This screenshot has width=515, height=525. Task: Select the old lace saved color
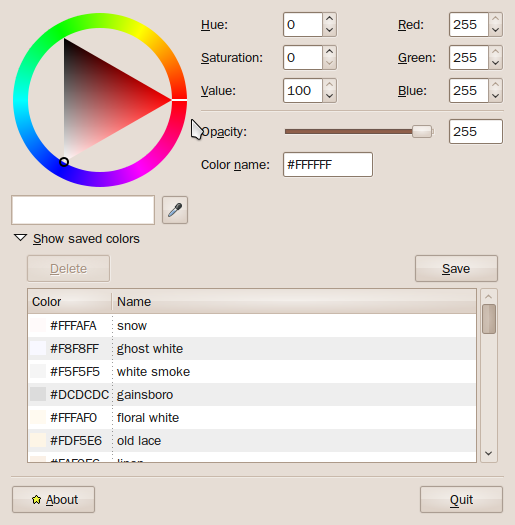pyautogui.click(x=252, y=441)
